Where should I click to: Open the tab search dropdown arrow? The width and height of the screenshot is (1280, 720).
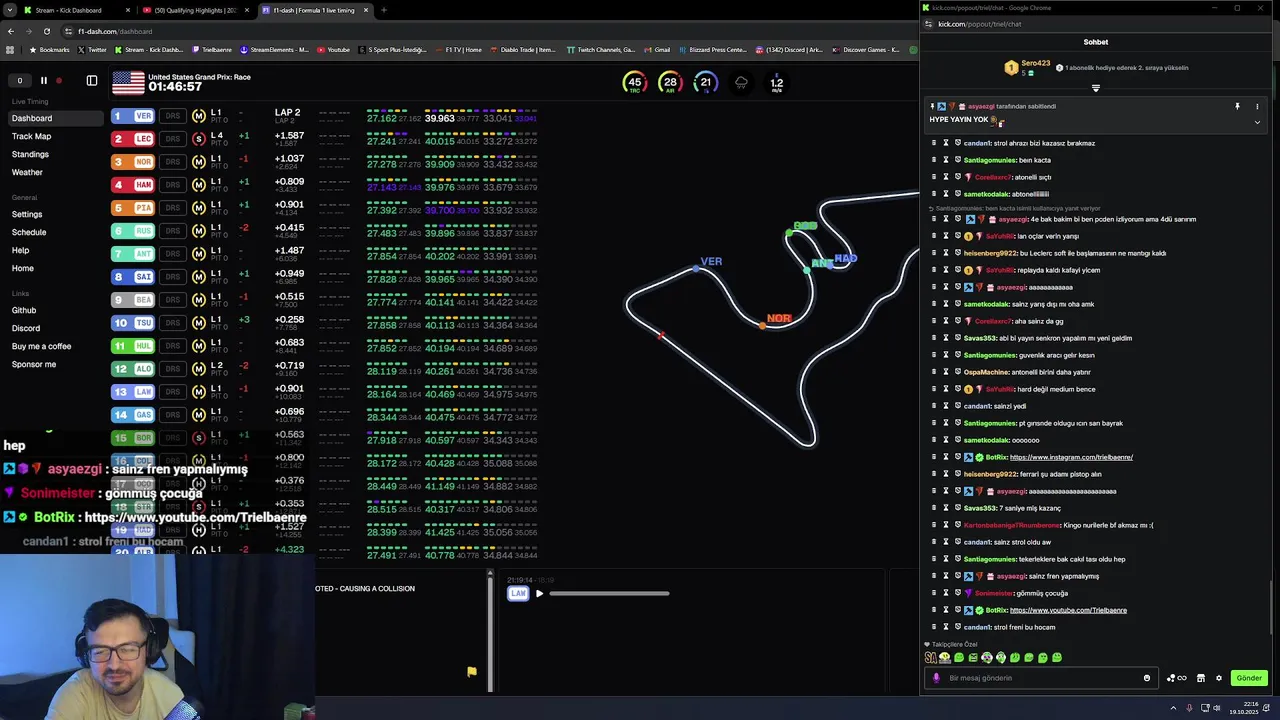point(9,10)
